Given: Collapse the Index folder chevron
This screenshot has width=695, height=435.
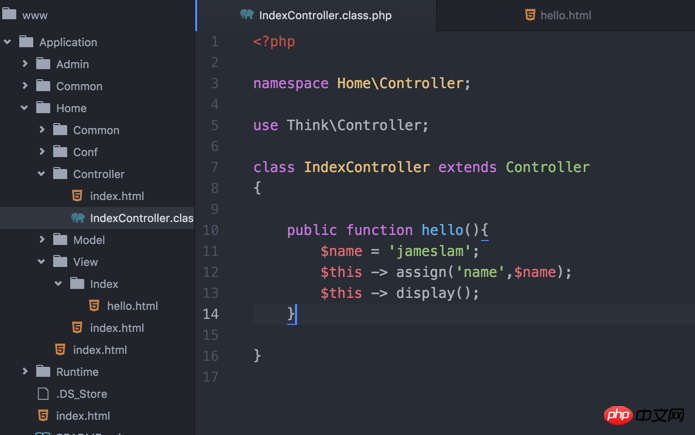Looking at the screenshot, I should tap(59, 283).
